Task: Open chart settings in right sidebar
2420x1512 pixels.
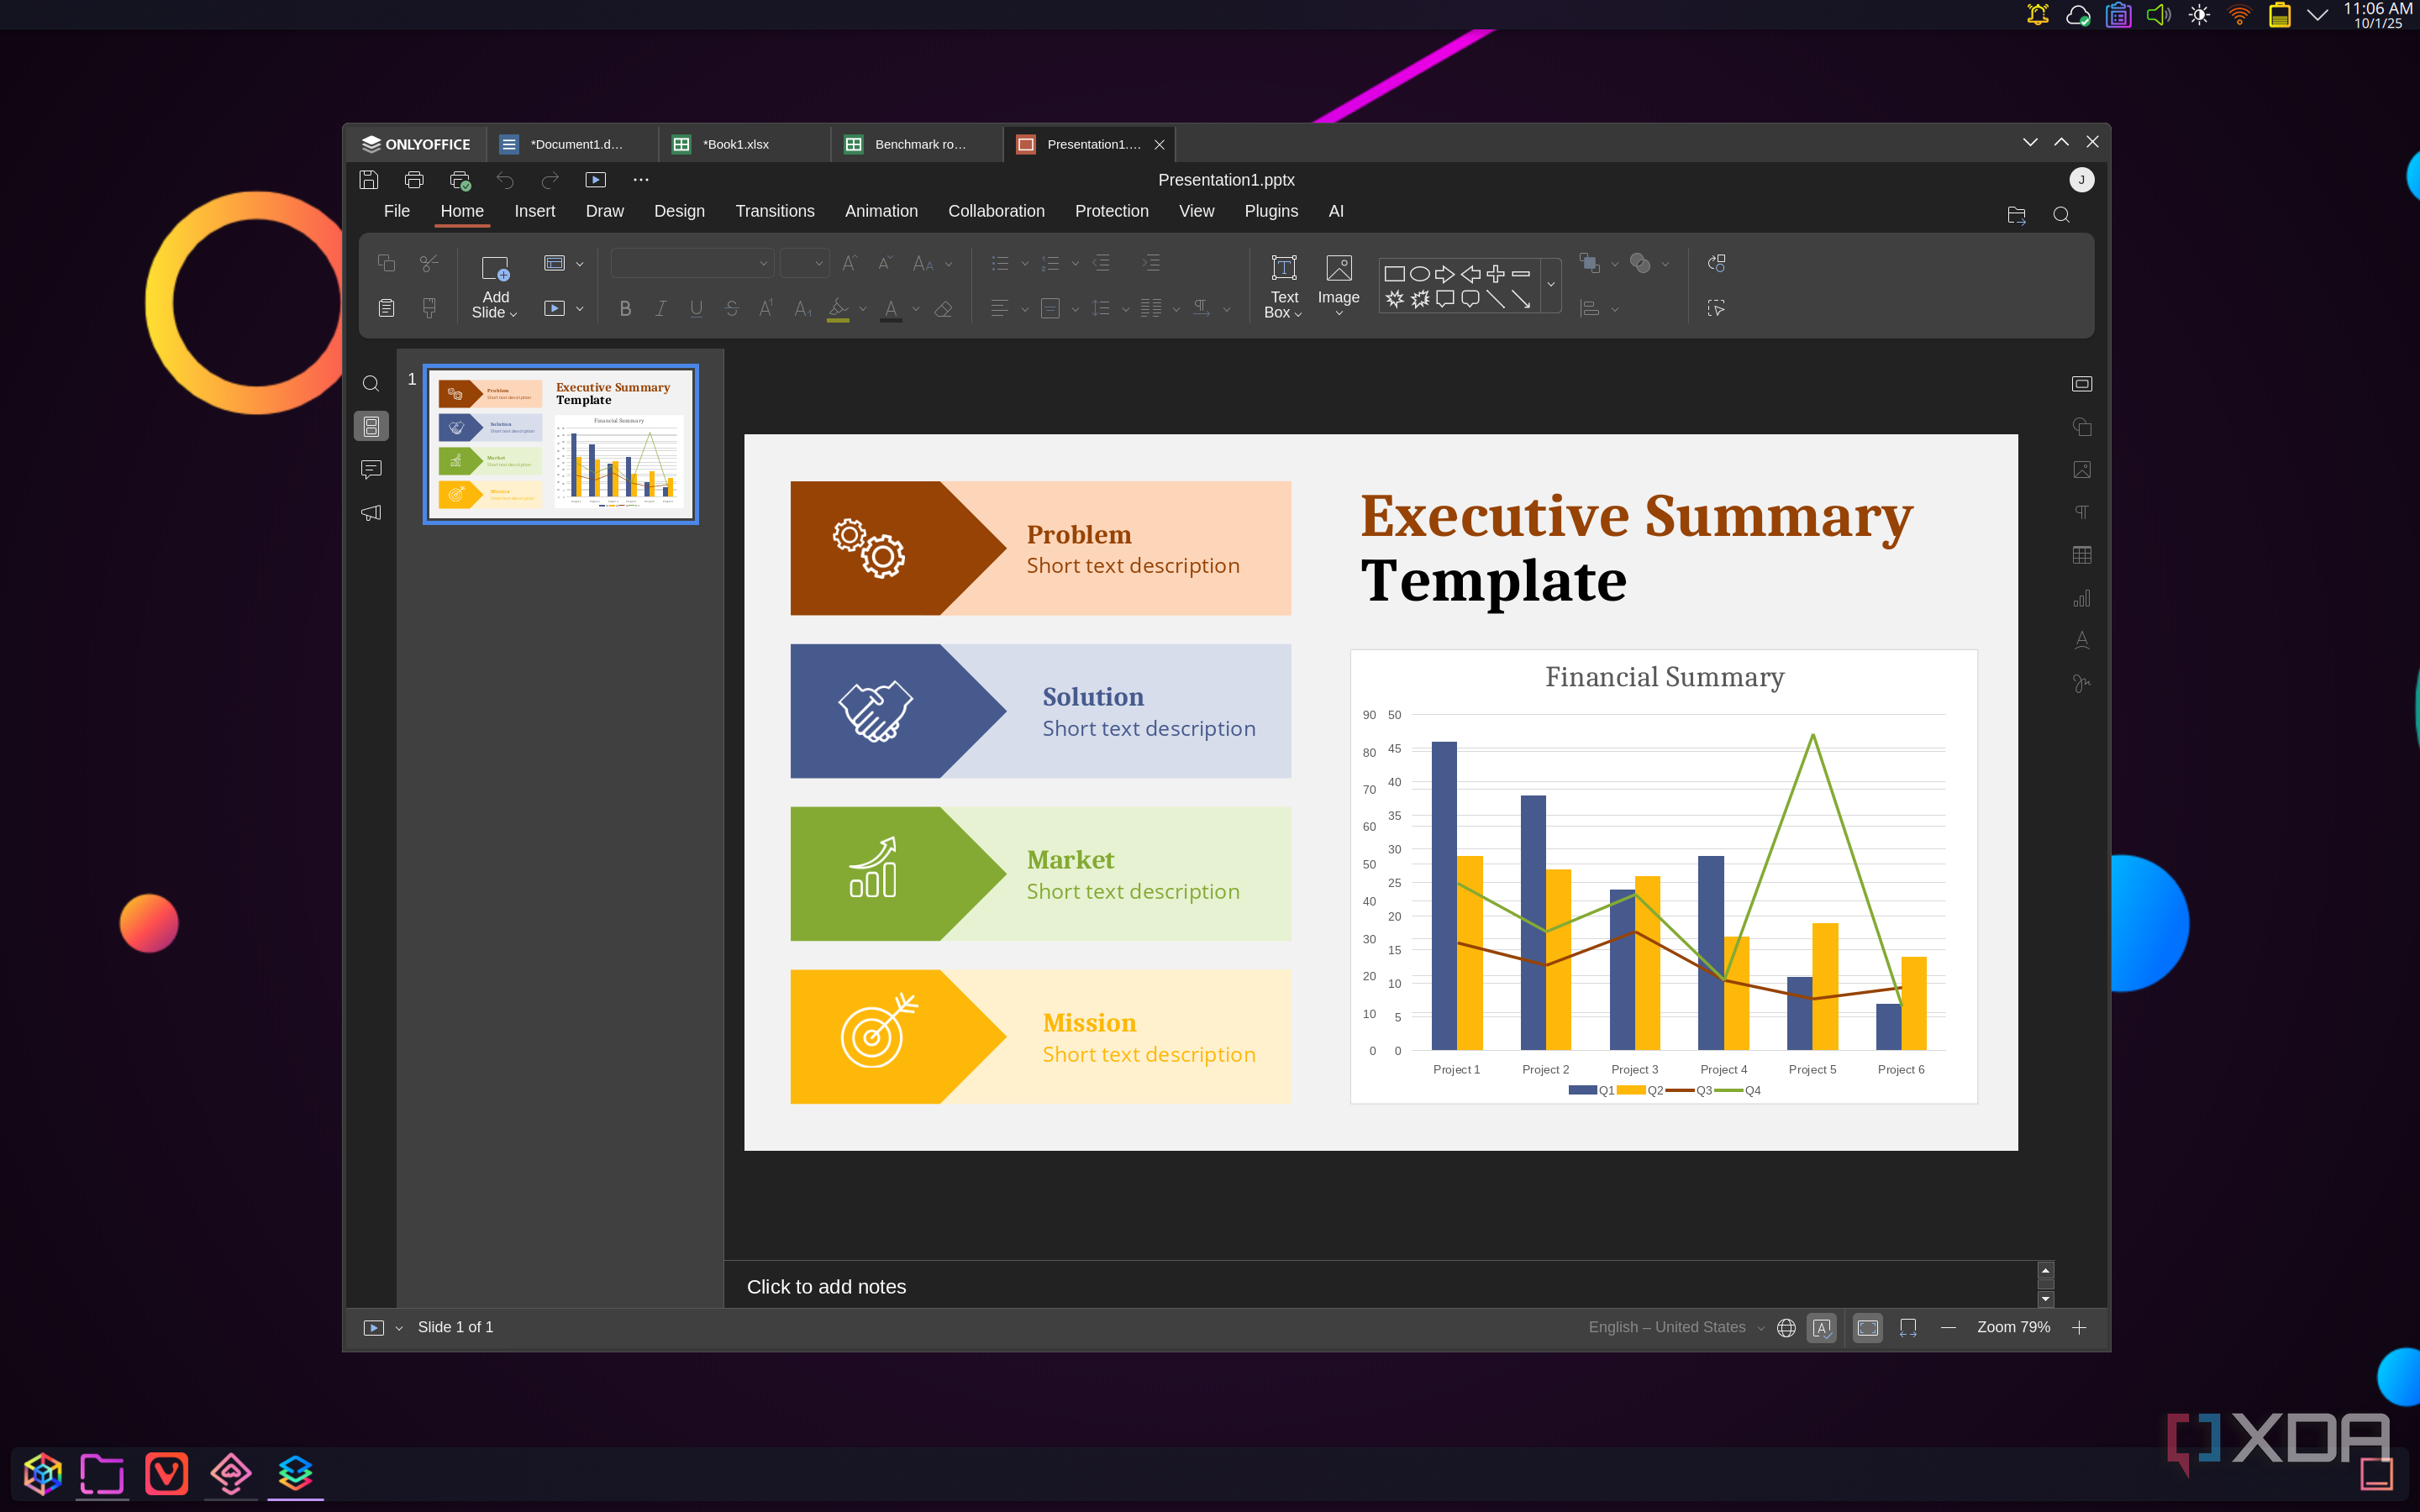Action: click(2082, 598)
